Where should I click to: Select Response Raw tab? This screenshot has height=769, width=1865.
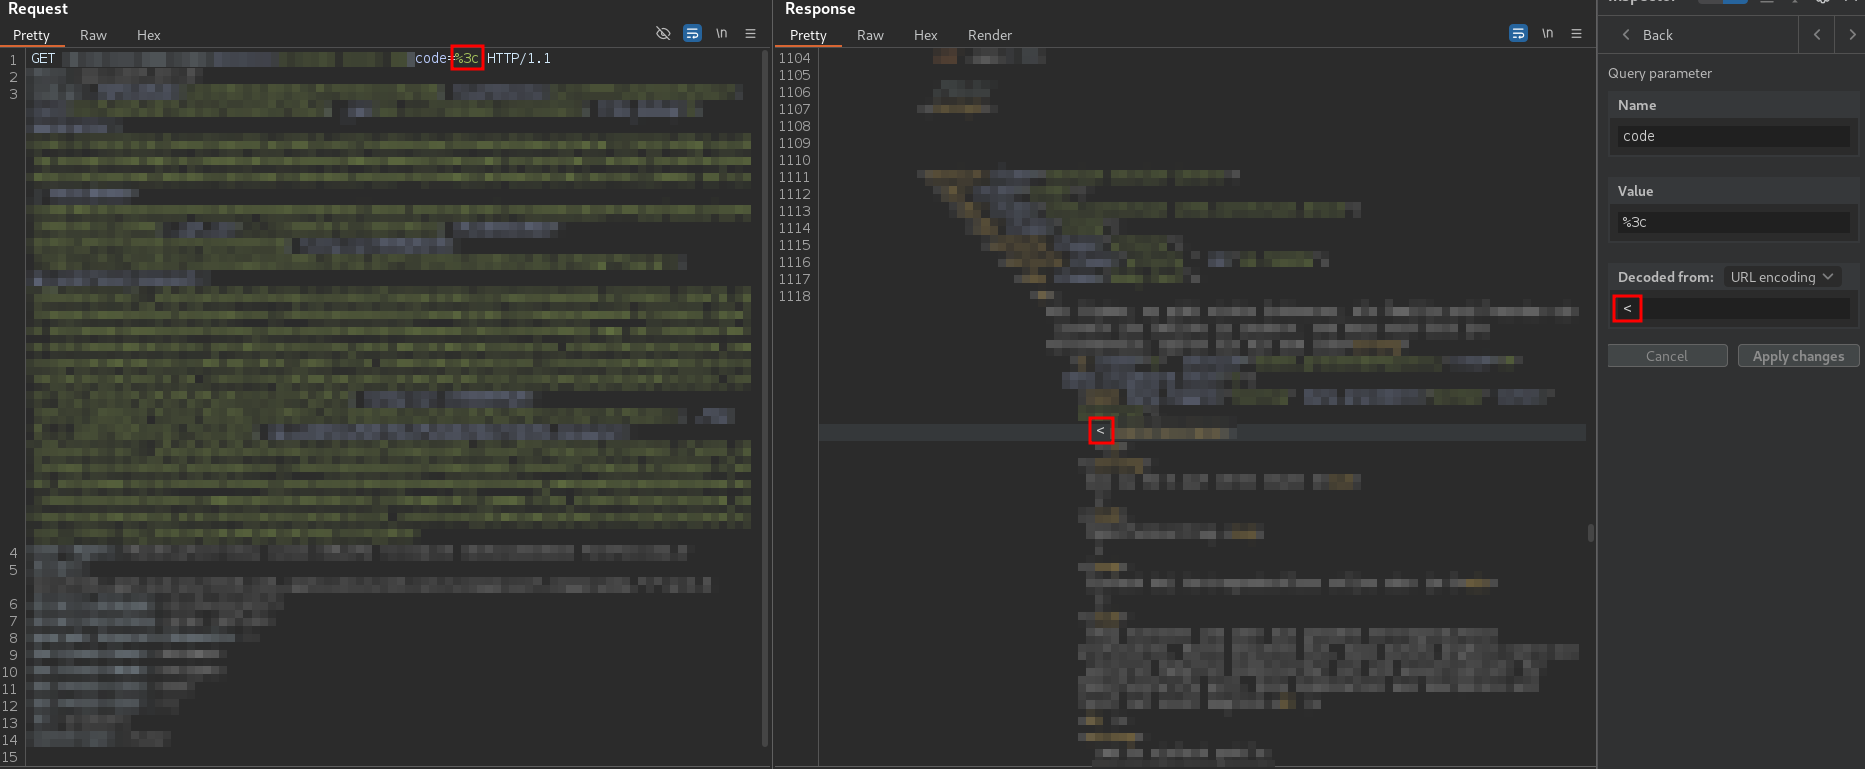point(870,35)
